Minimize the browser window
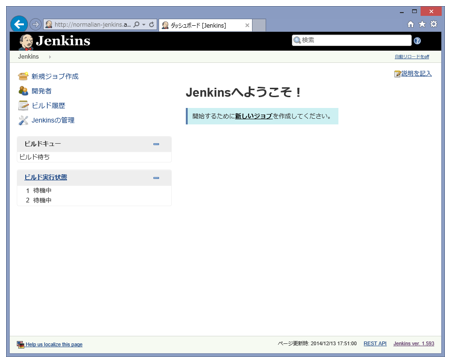451x361 pixels. [x=402, y=12]
